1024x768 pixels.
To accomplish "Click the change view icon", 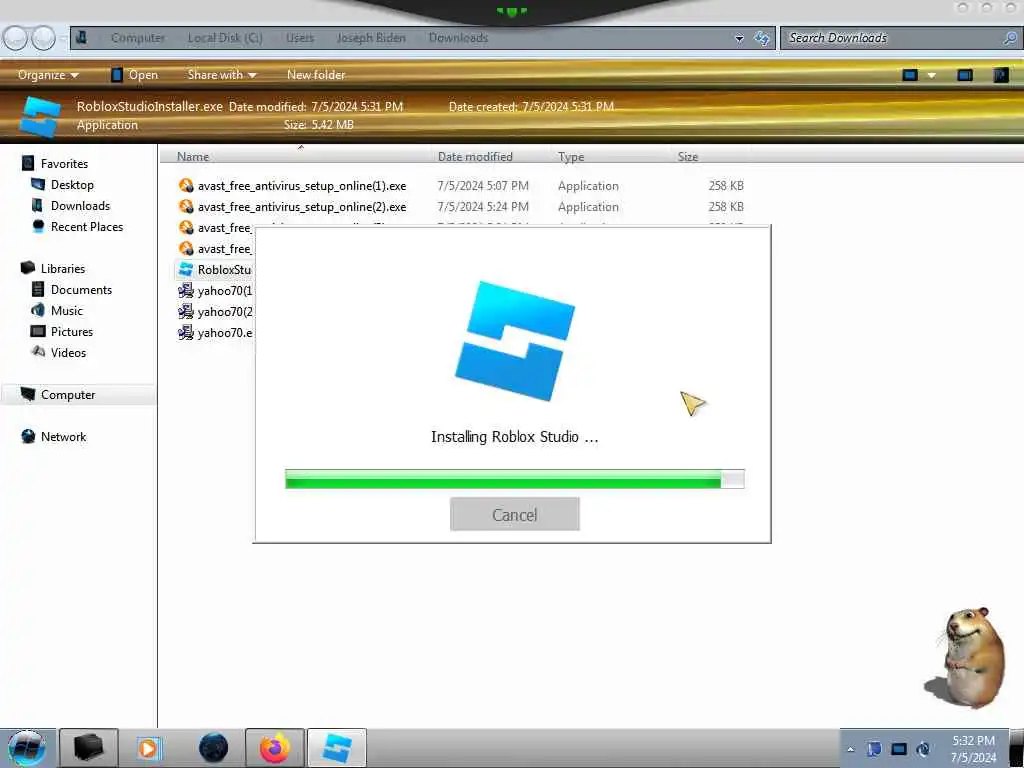I will tap(910, 75).
